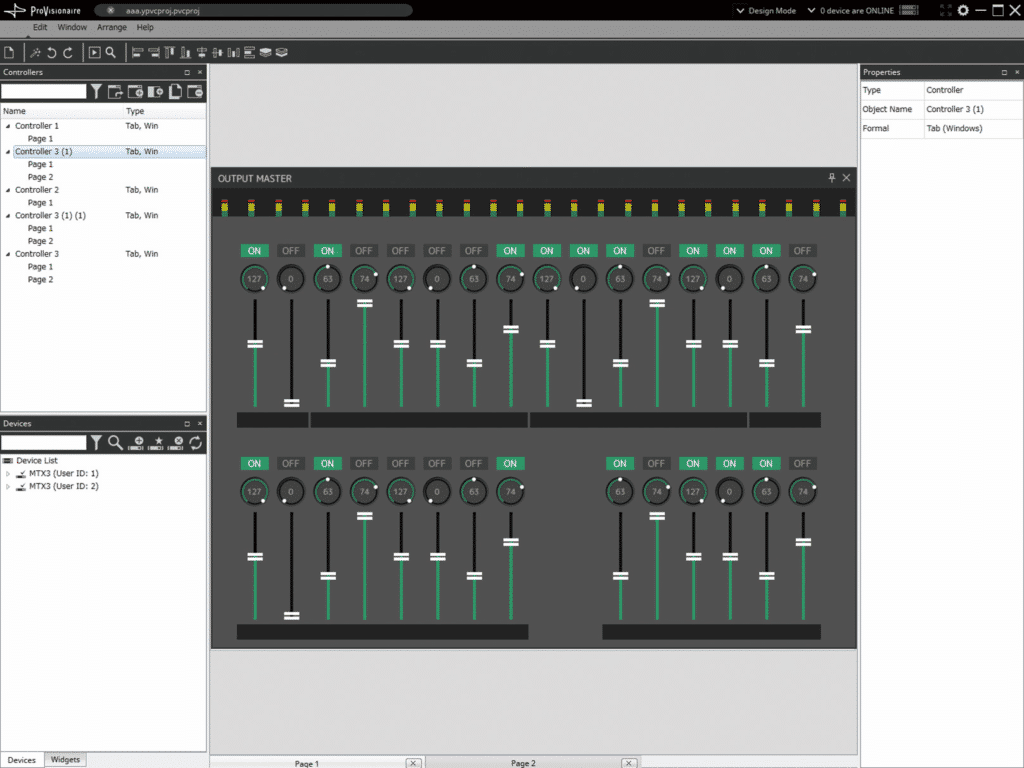This screenshot has width=1024, height=768.
Task: Toggle the last OFF button in top row
Action: [802, 251]
